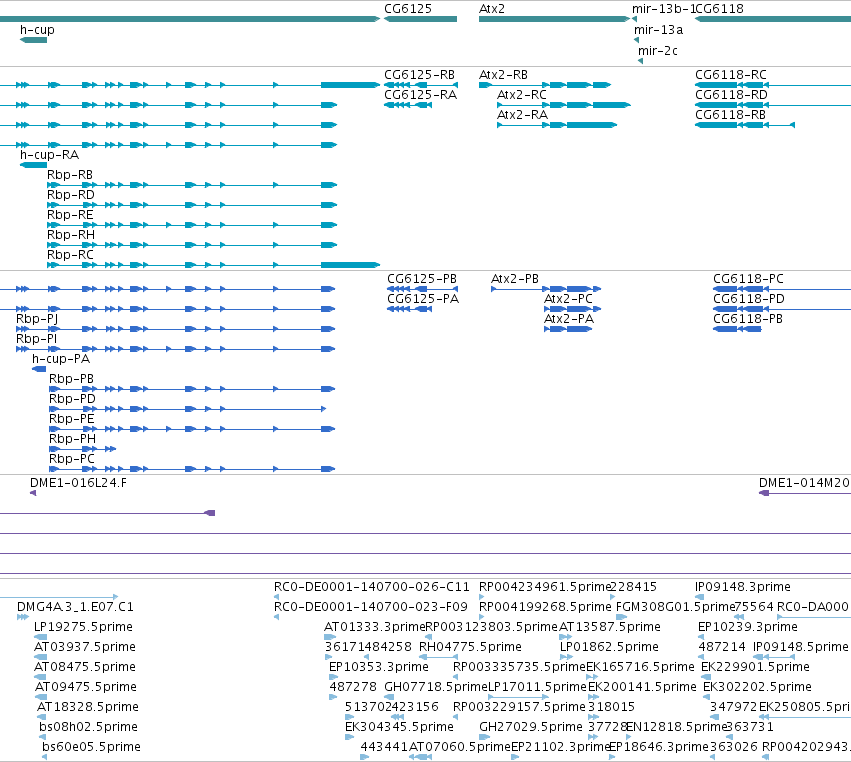This screenshot has width=851, height=762.
Task: Click the h-cup-PA protein label
Action: pos(61,359)
